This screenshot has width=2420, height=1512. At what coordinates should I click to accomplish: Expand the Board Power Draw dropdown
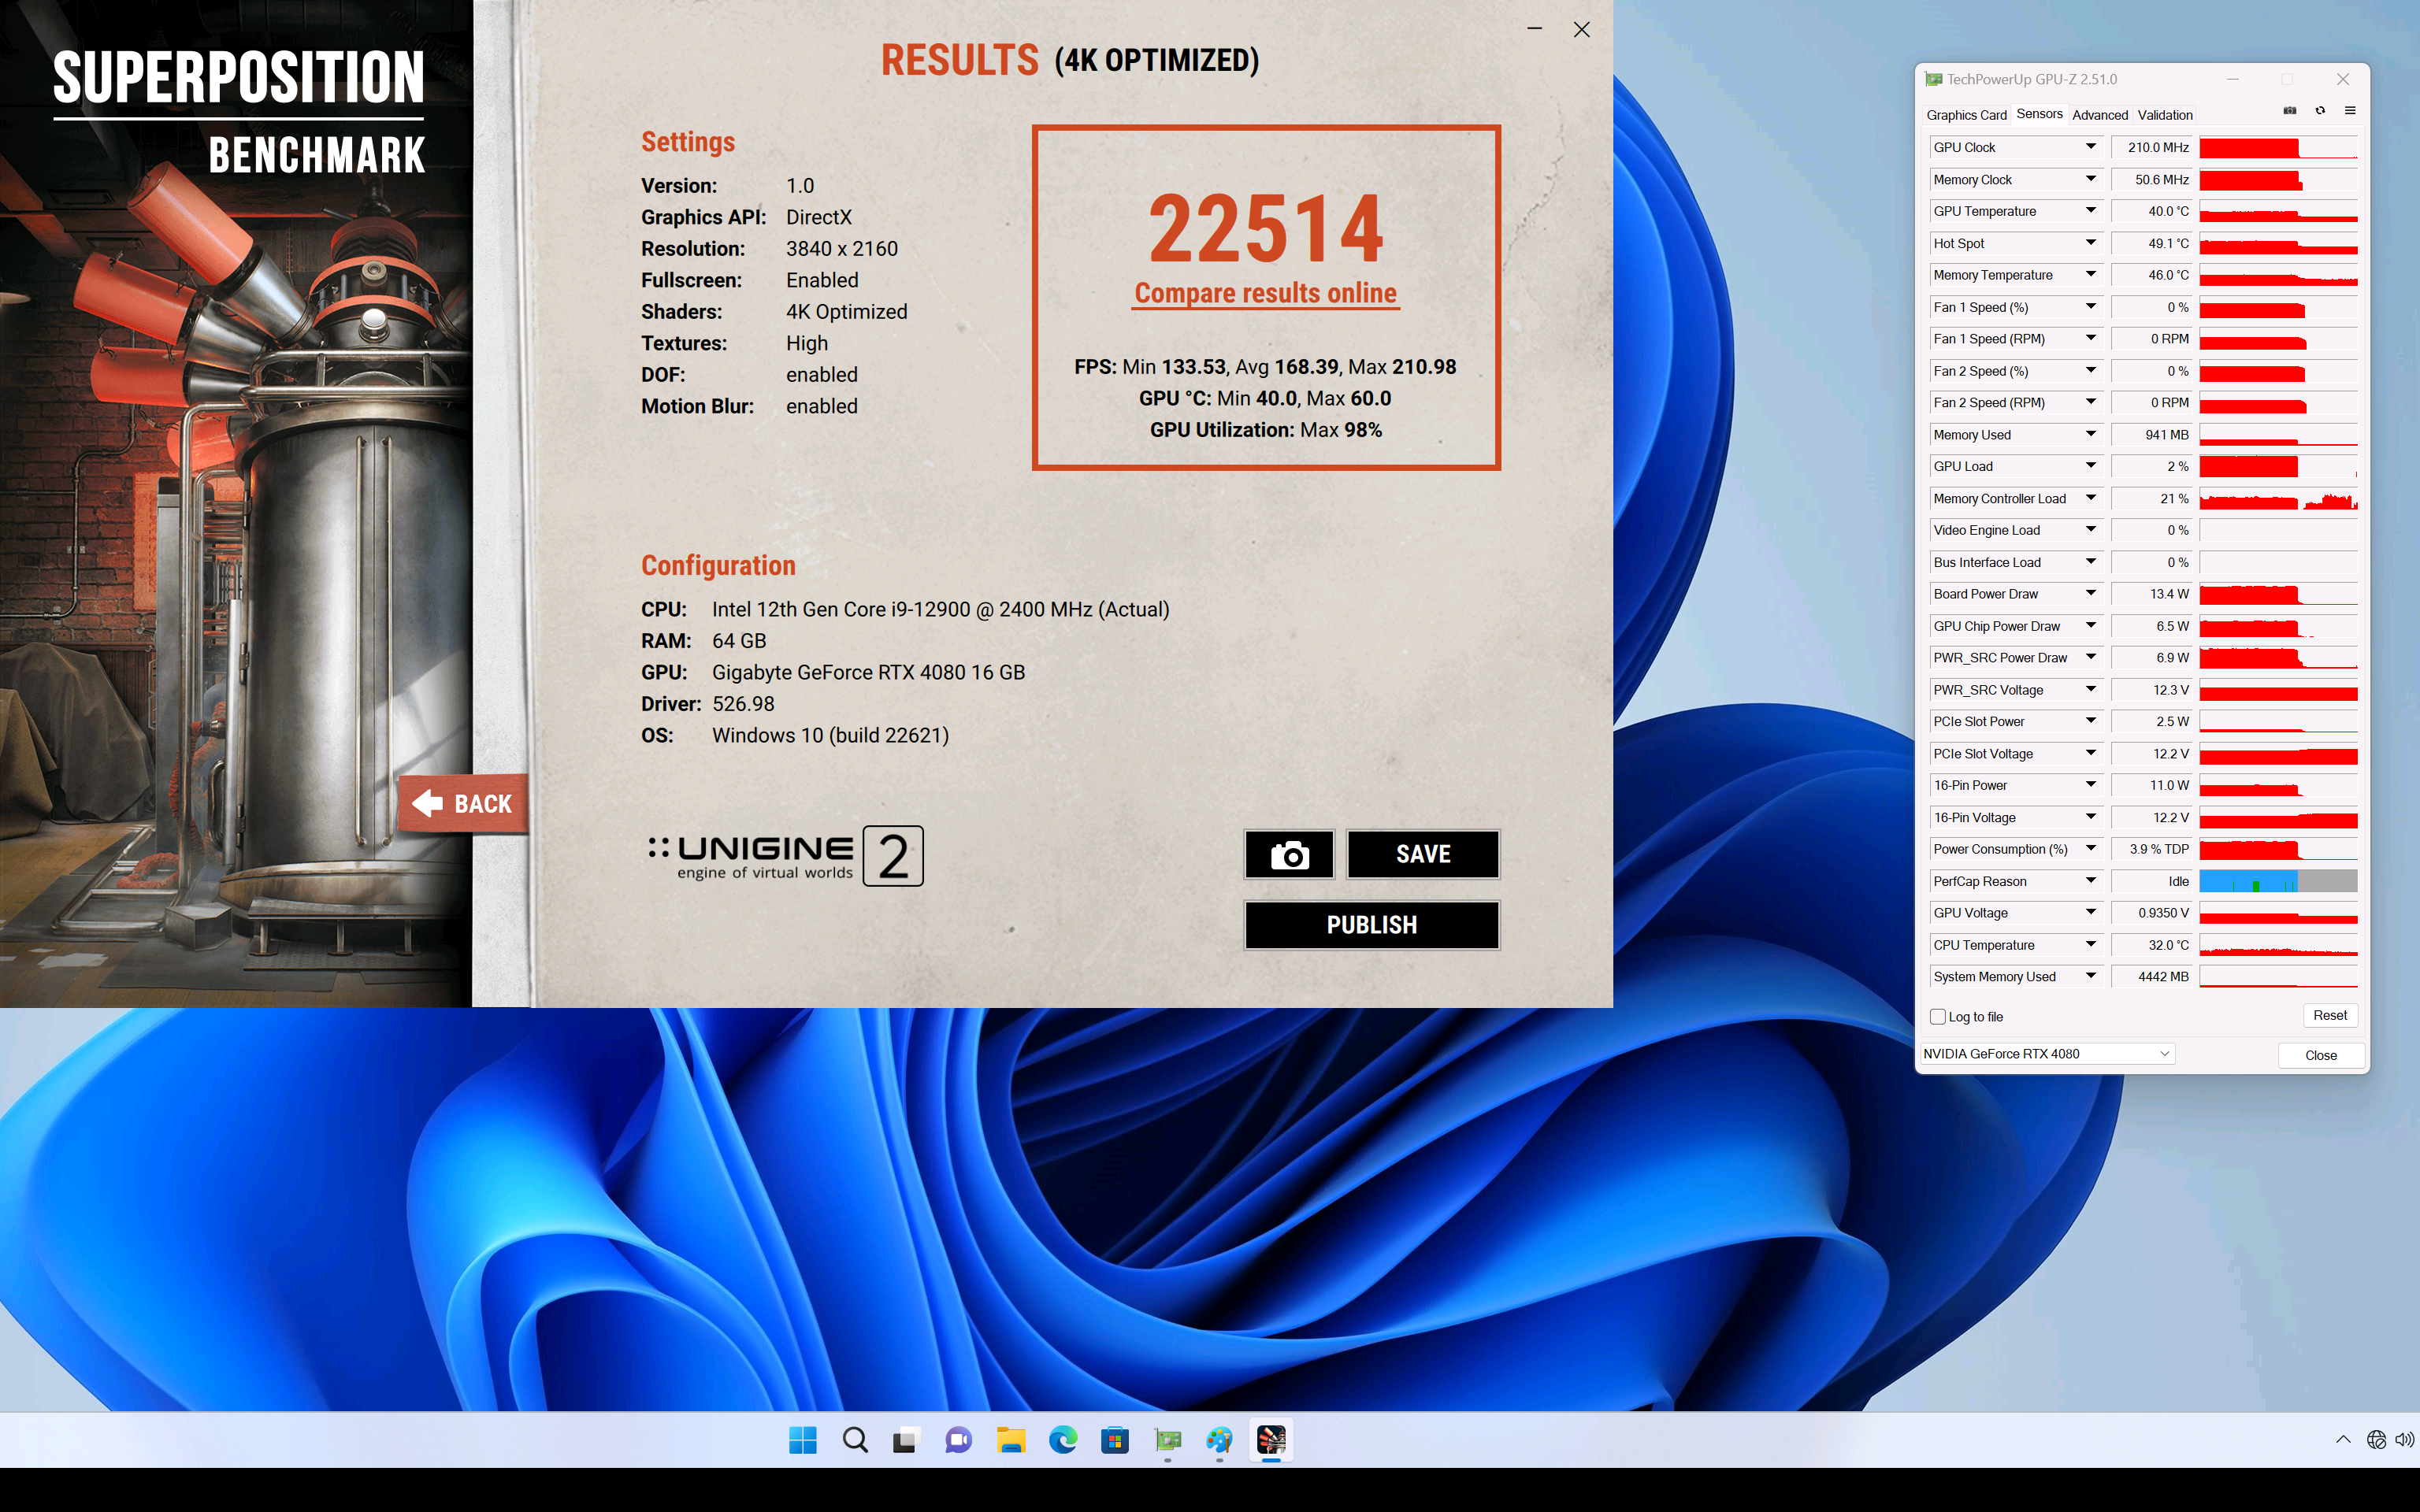click(x=2090, y=594)
